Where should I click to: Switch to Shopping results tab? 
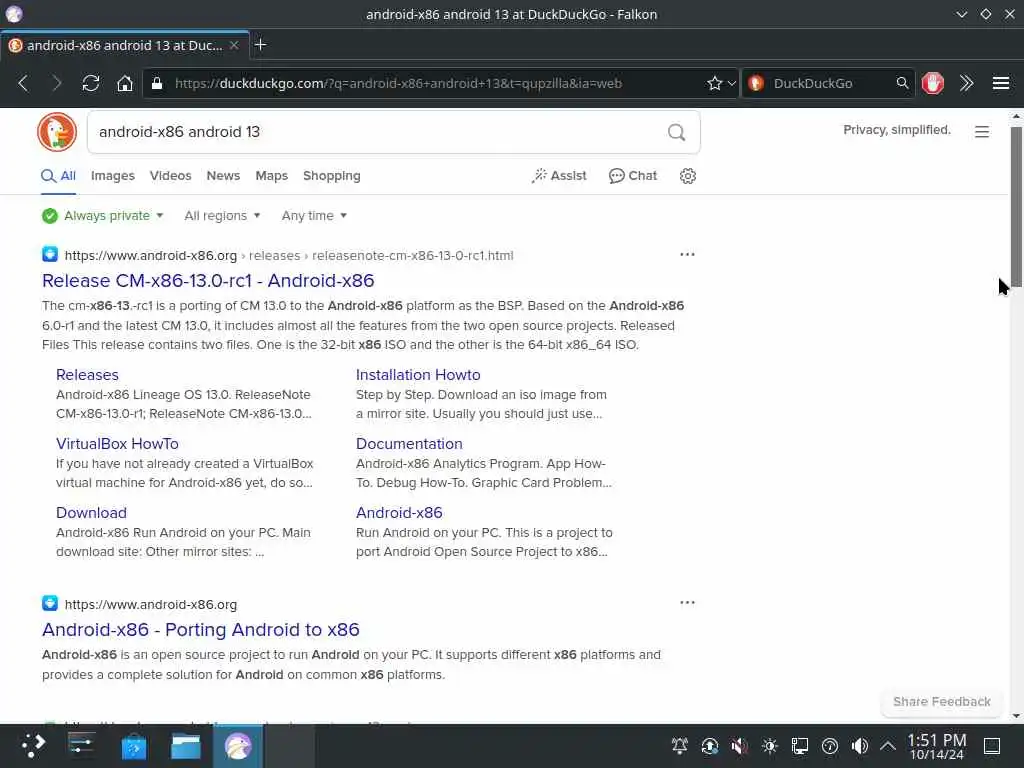tap(332, 176)
